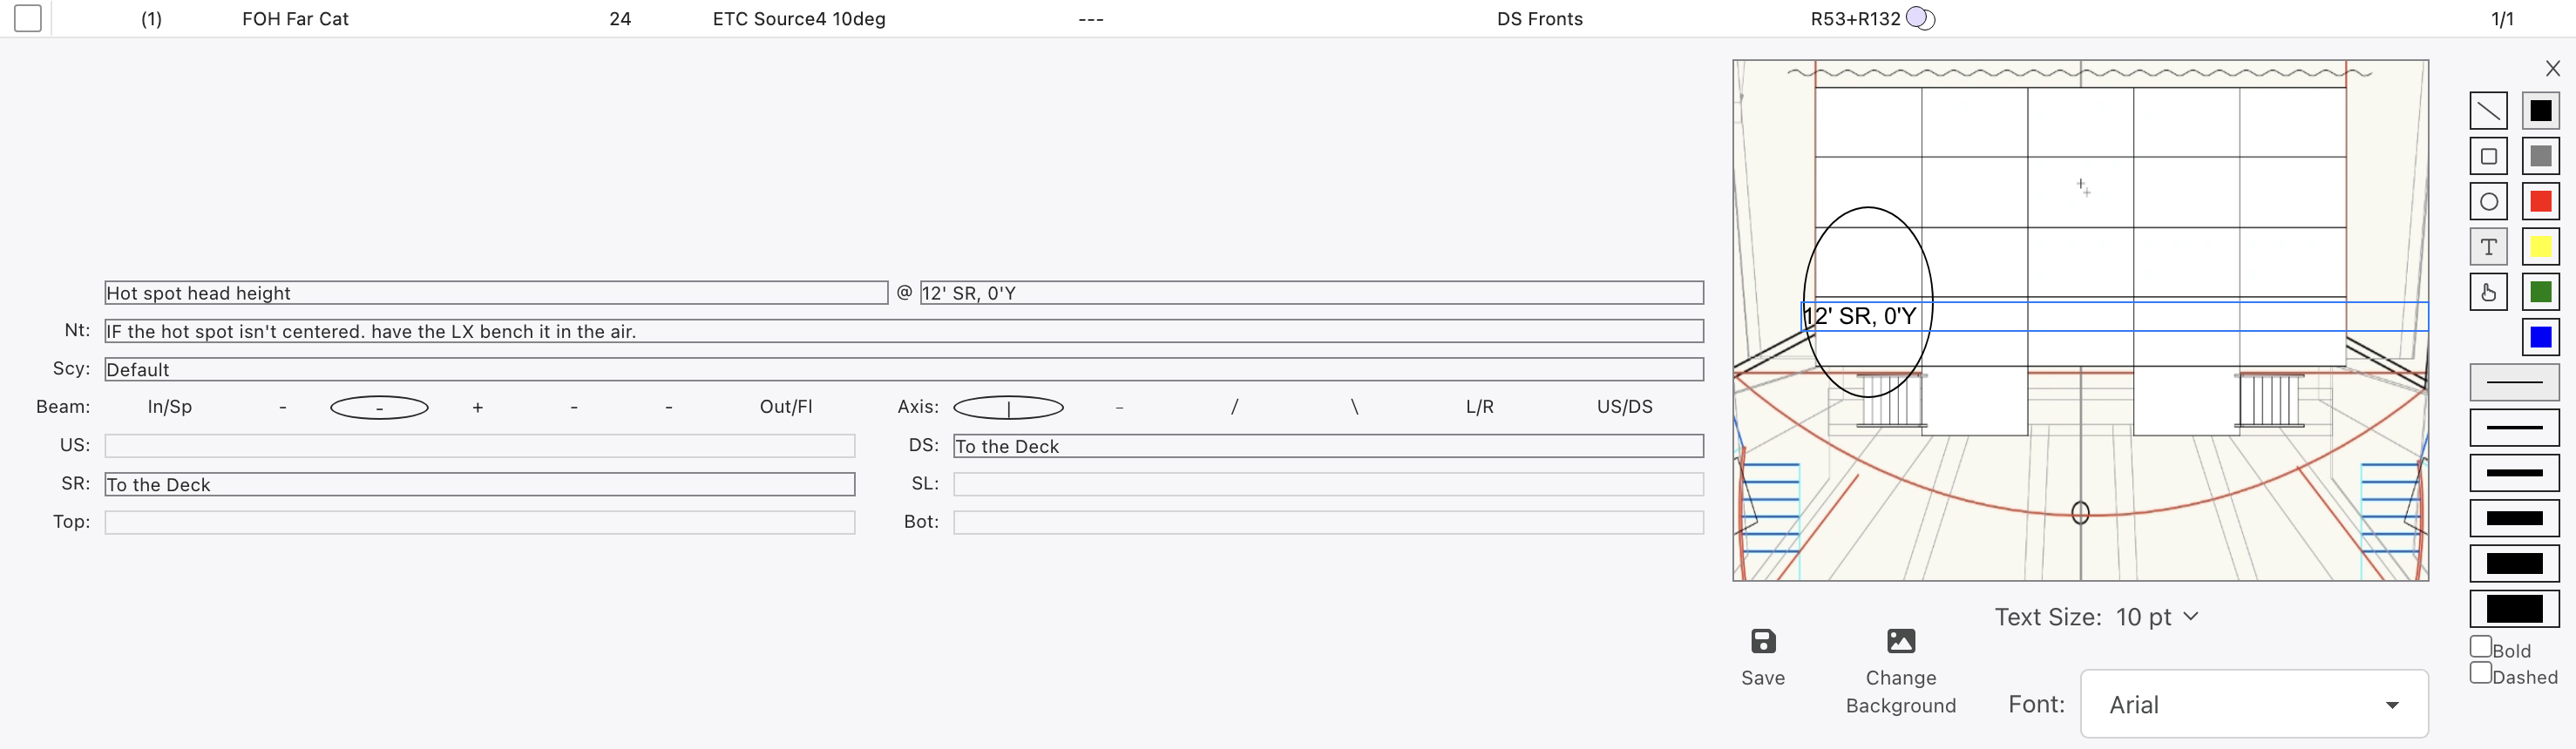Click the Change Background image icon
Screen dimensions: 2576x749
point(1900,641)
